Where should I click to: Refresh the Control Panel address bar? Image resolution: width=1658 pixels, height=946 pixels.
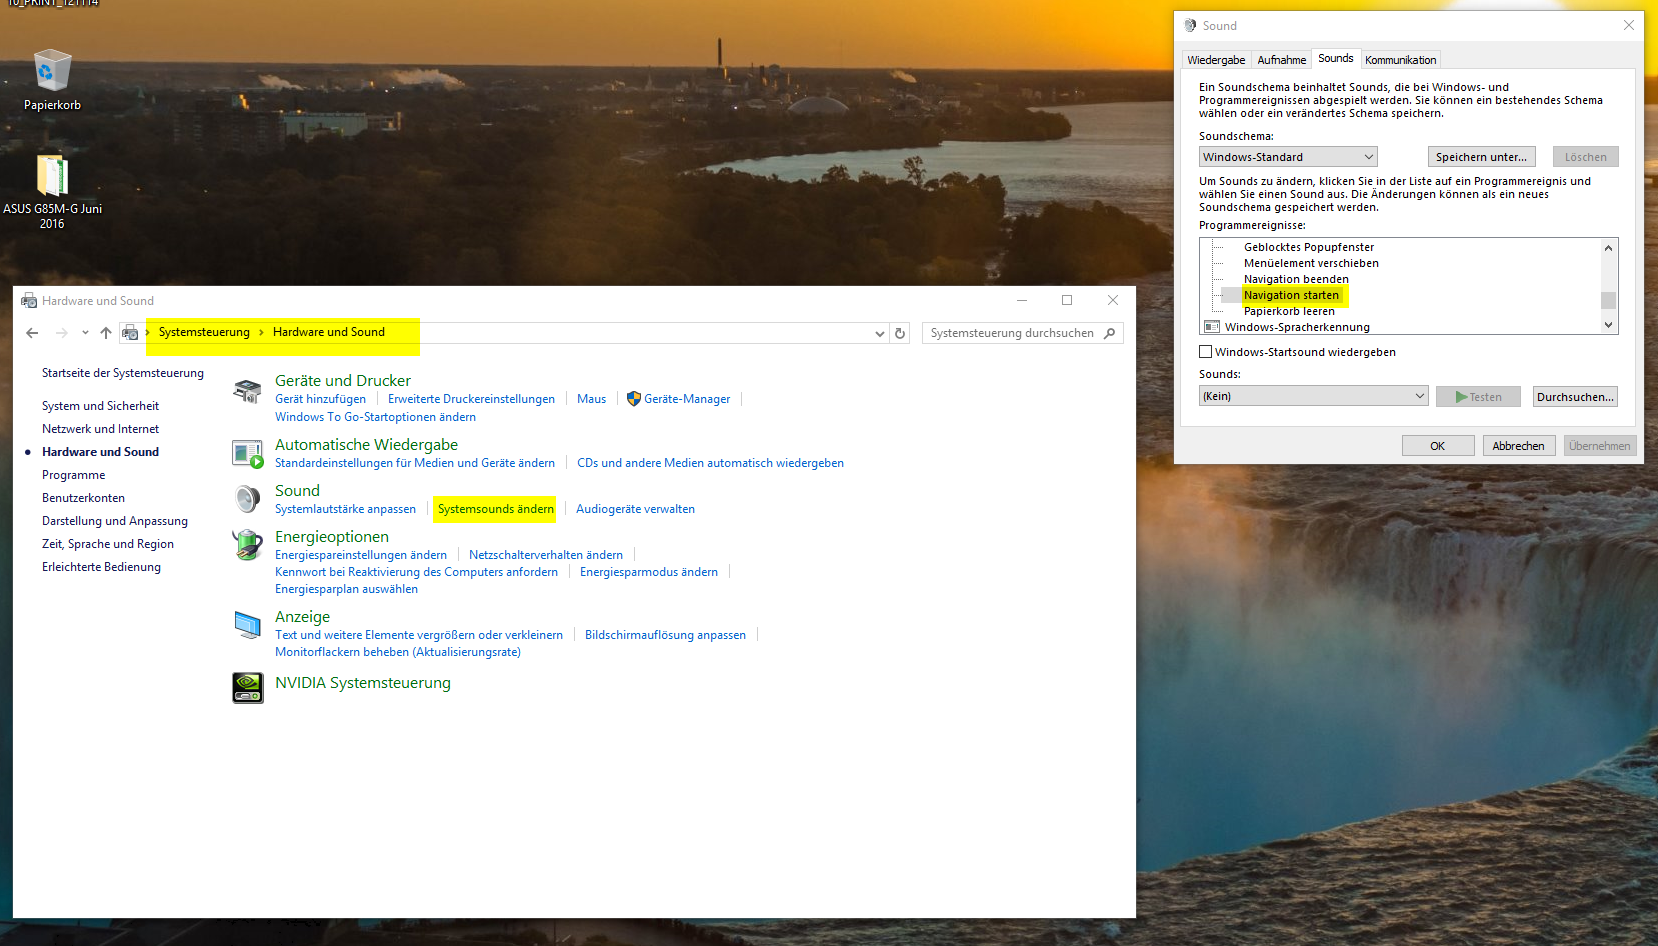tap(900, 333)
